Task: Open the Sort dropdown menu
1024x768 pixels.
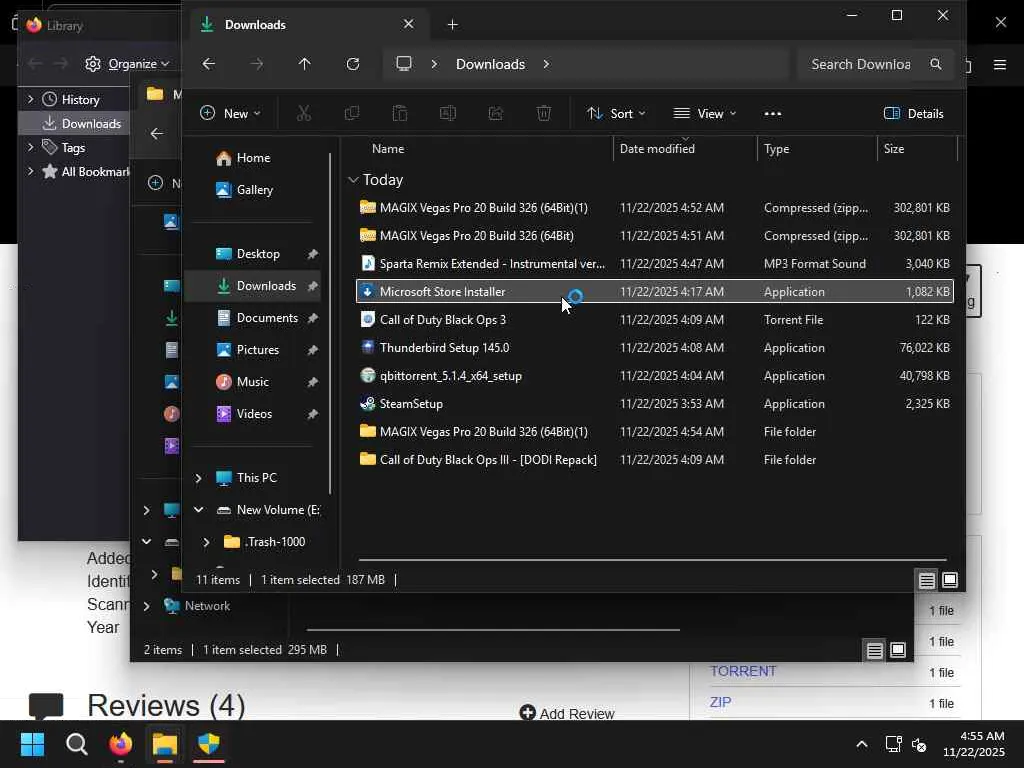Action: [x=616, y=114]
